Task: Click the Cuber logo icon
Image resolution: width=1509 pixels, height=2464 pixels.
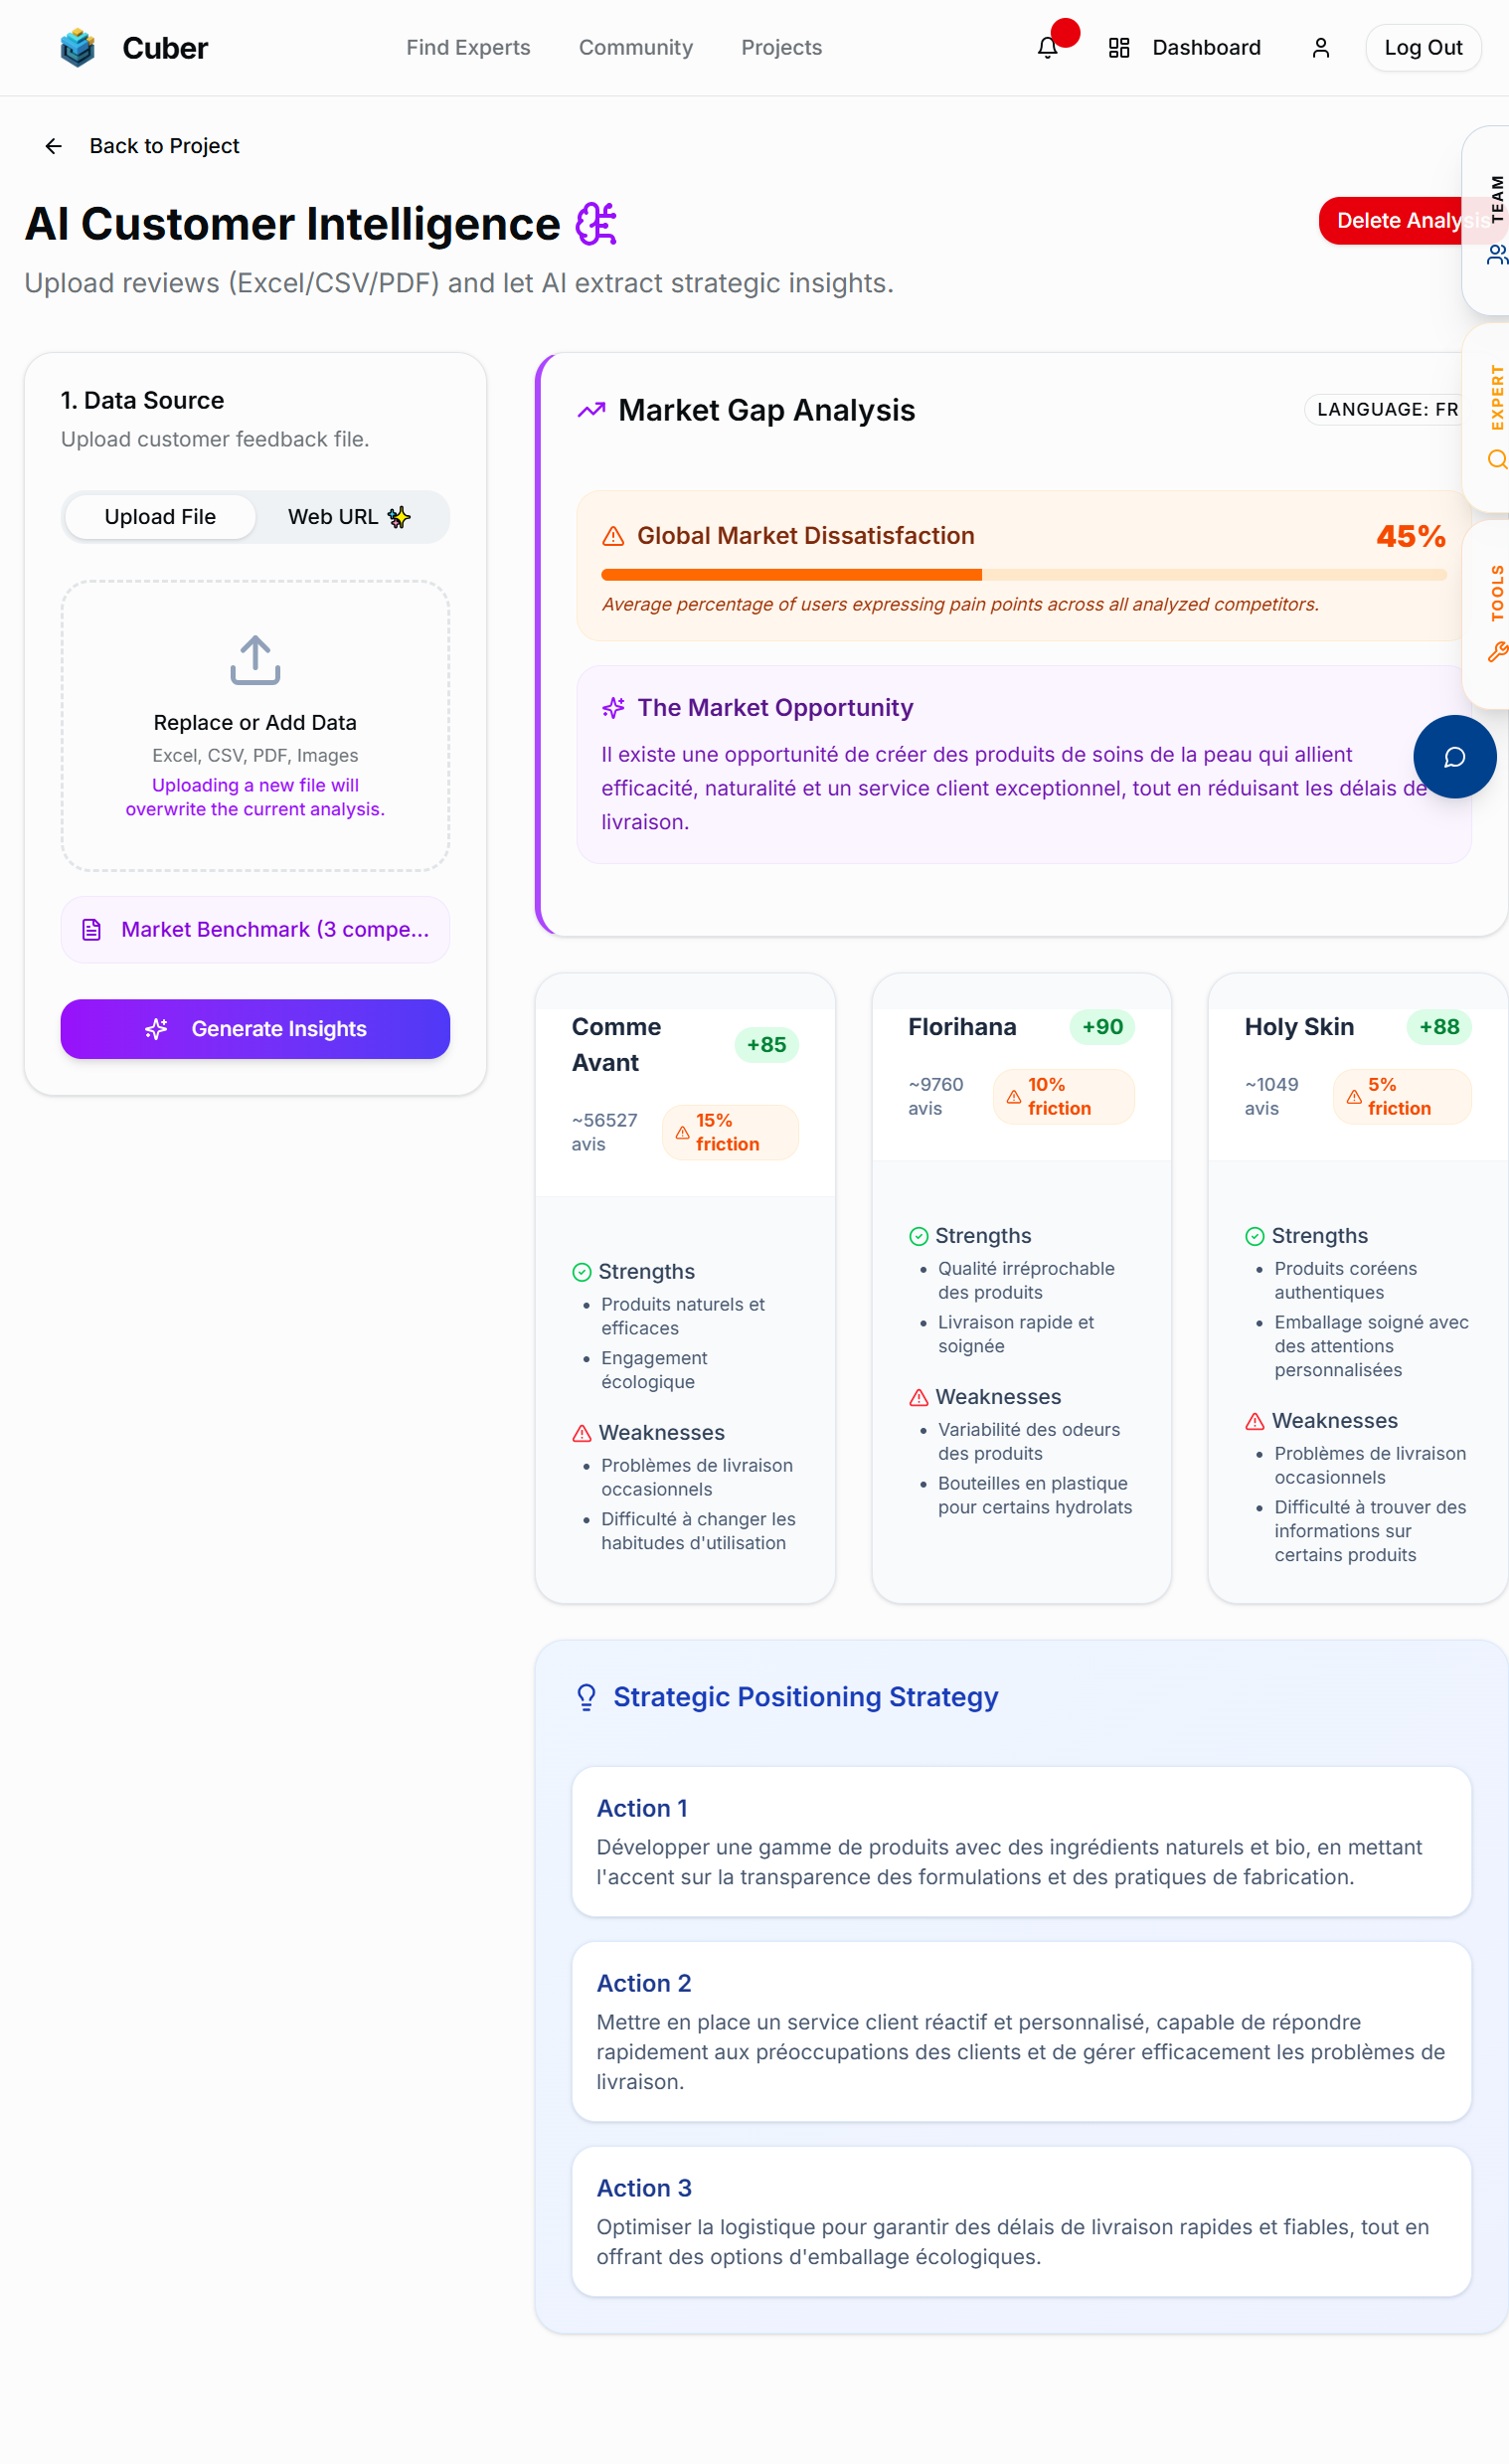Action: click(77, 48)
